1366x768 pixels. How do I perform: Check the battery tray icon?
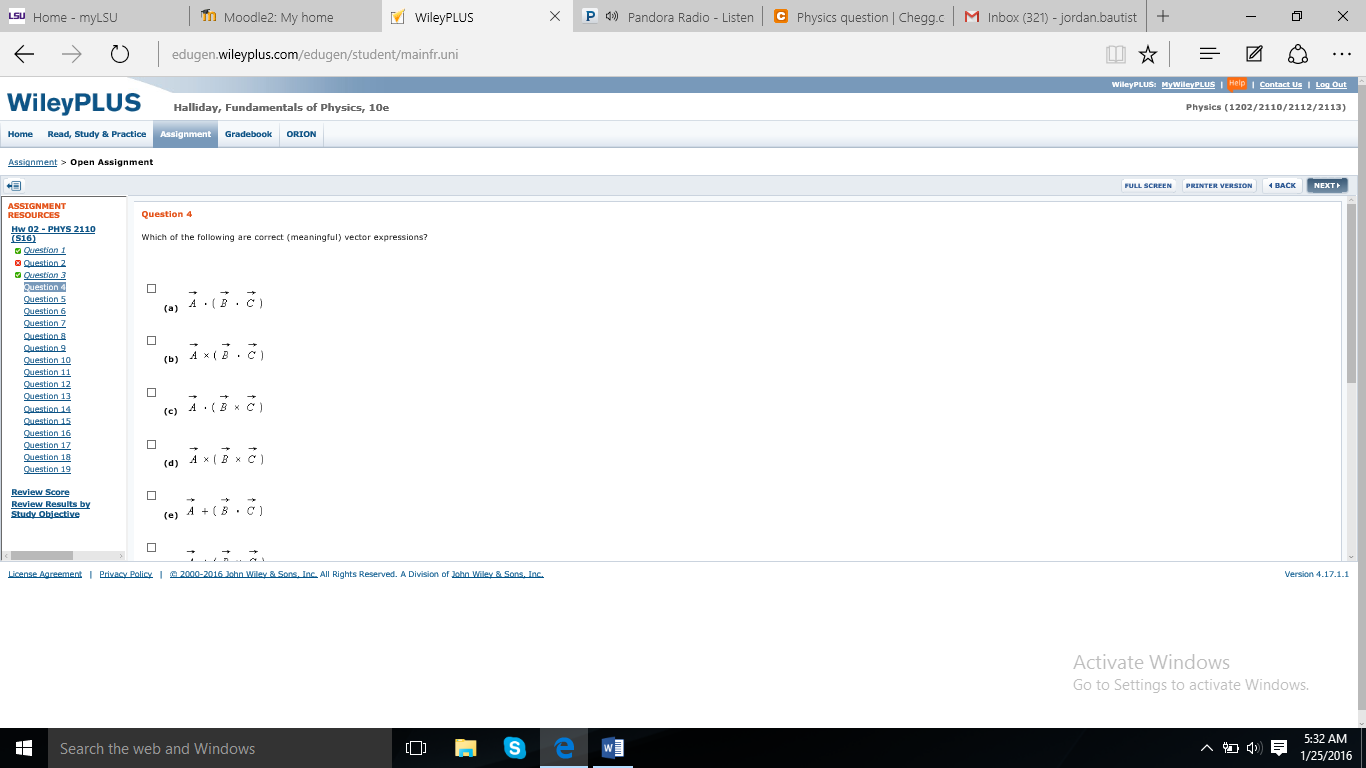[x=1231, y=748]
